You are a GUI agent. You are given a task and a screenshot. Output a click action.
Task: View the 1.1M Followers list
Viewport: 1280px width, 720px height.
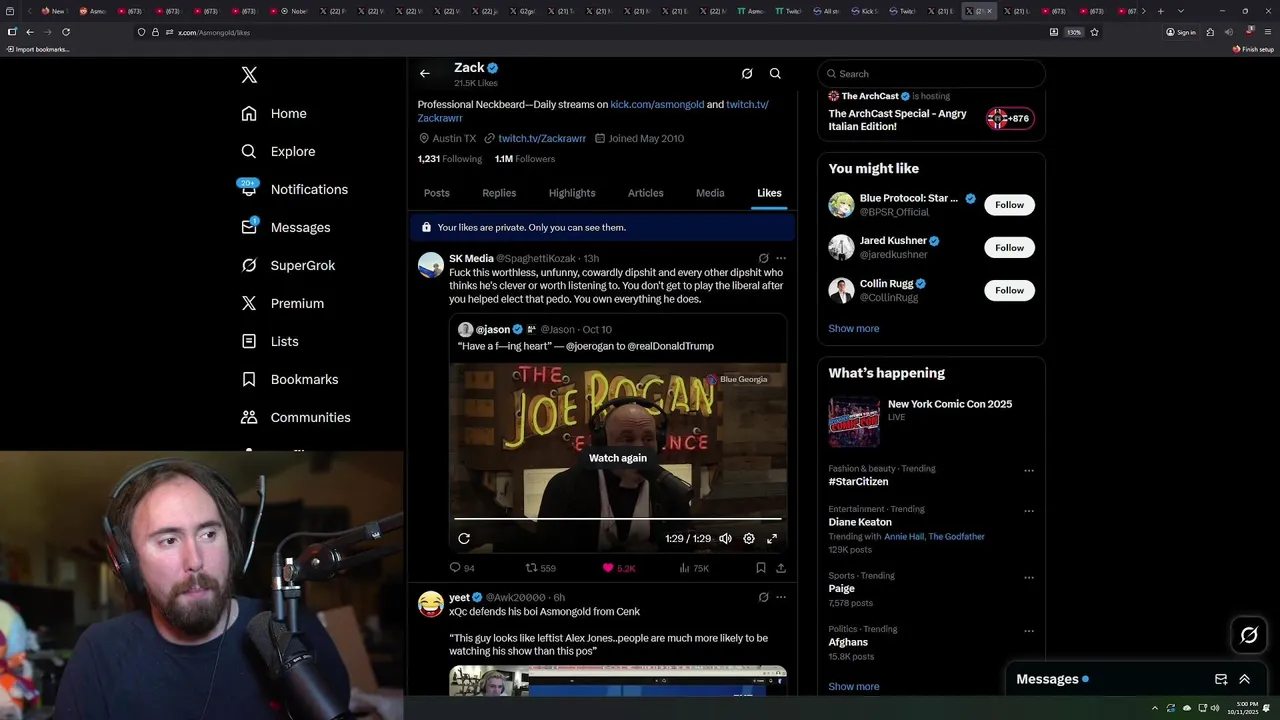[x=525, y=159]
